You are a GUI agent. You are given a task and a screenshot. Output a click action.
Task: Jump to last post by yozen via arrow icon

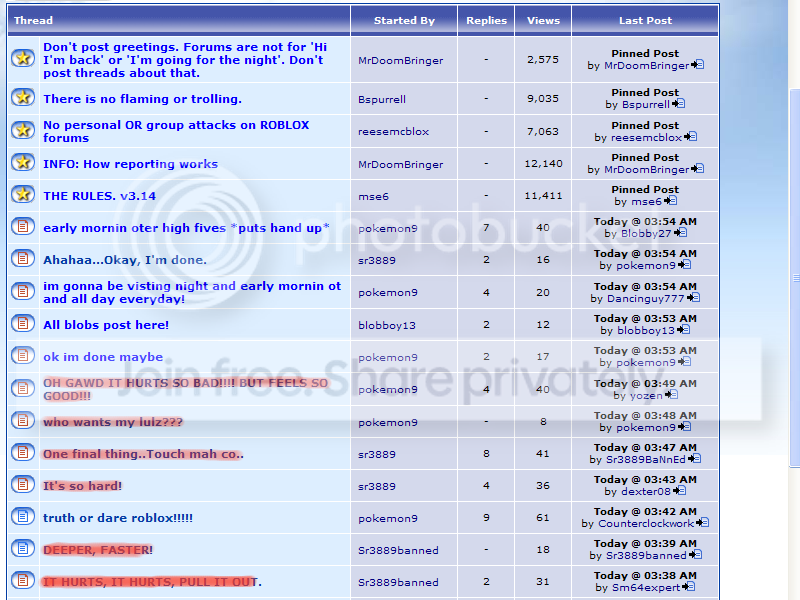click(671, 395)
